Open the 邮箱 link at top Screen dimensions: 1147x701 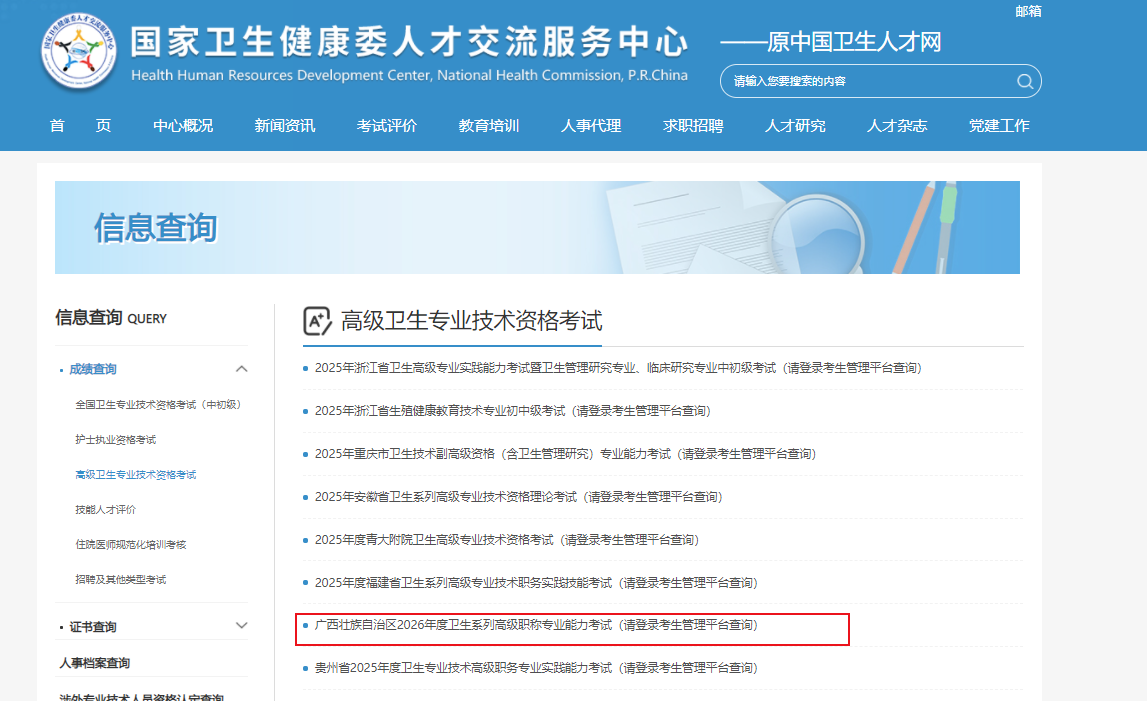click(x=1028, y=11)
